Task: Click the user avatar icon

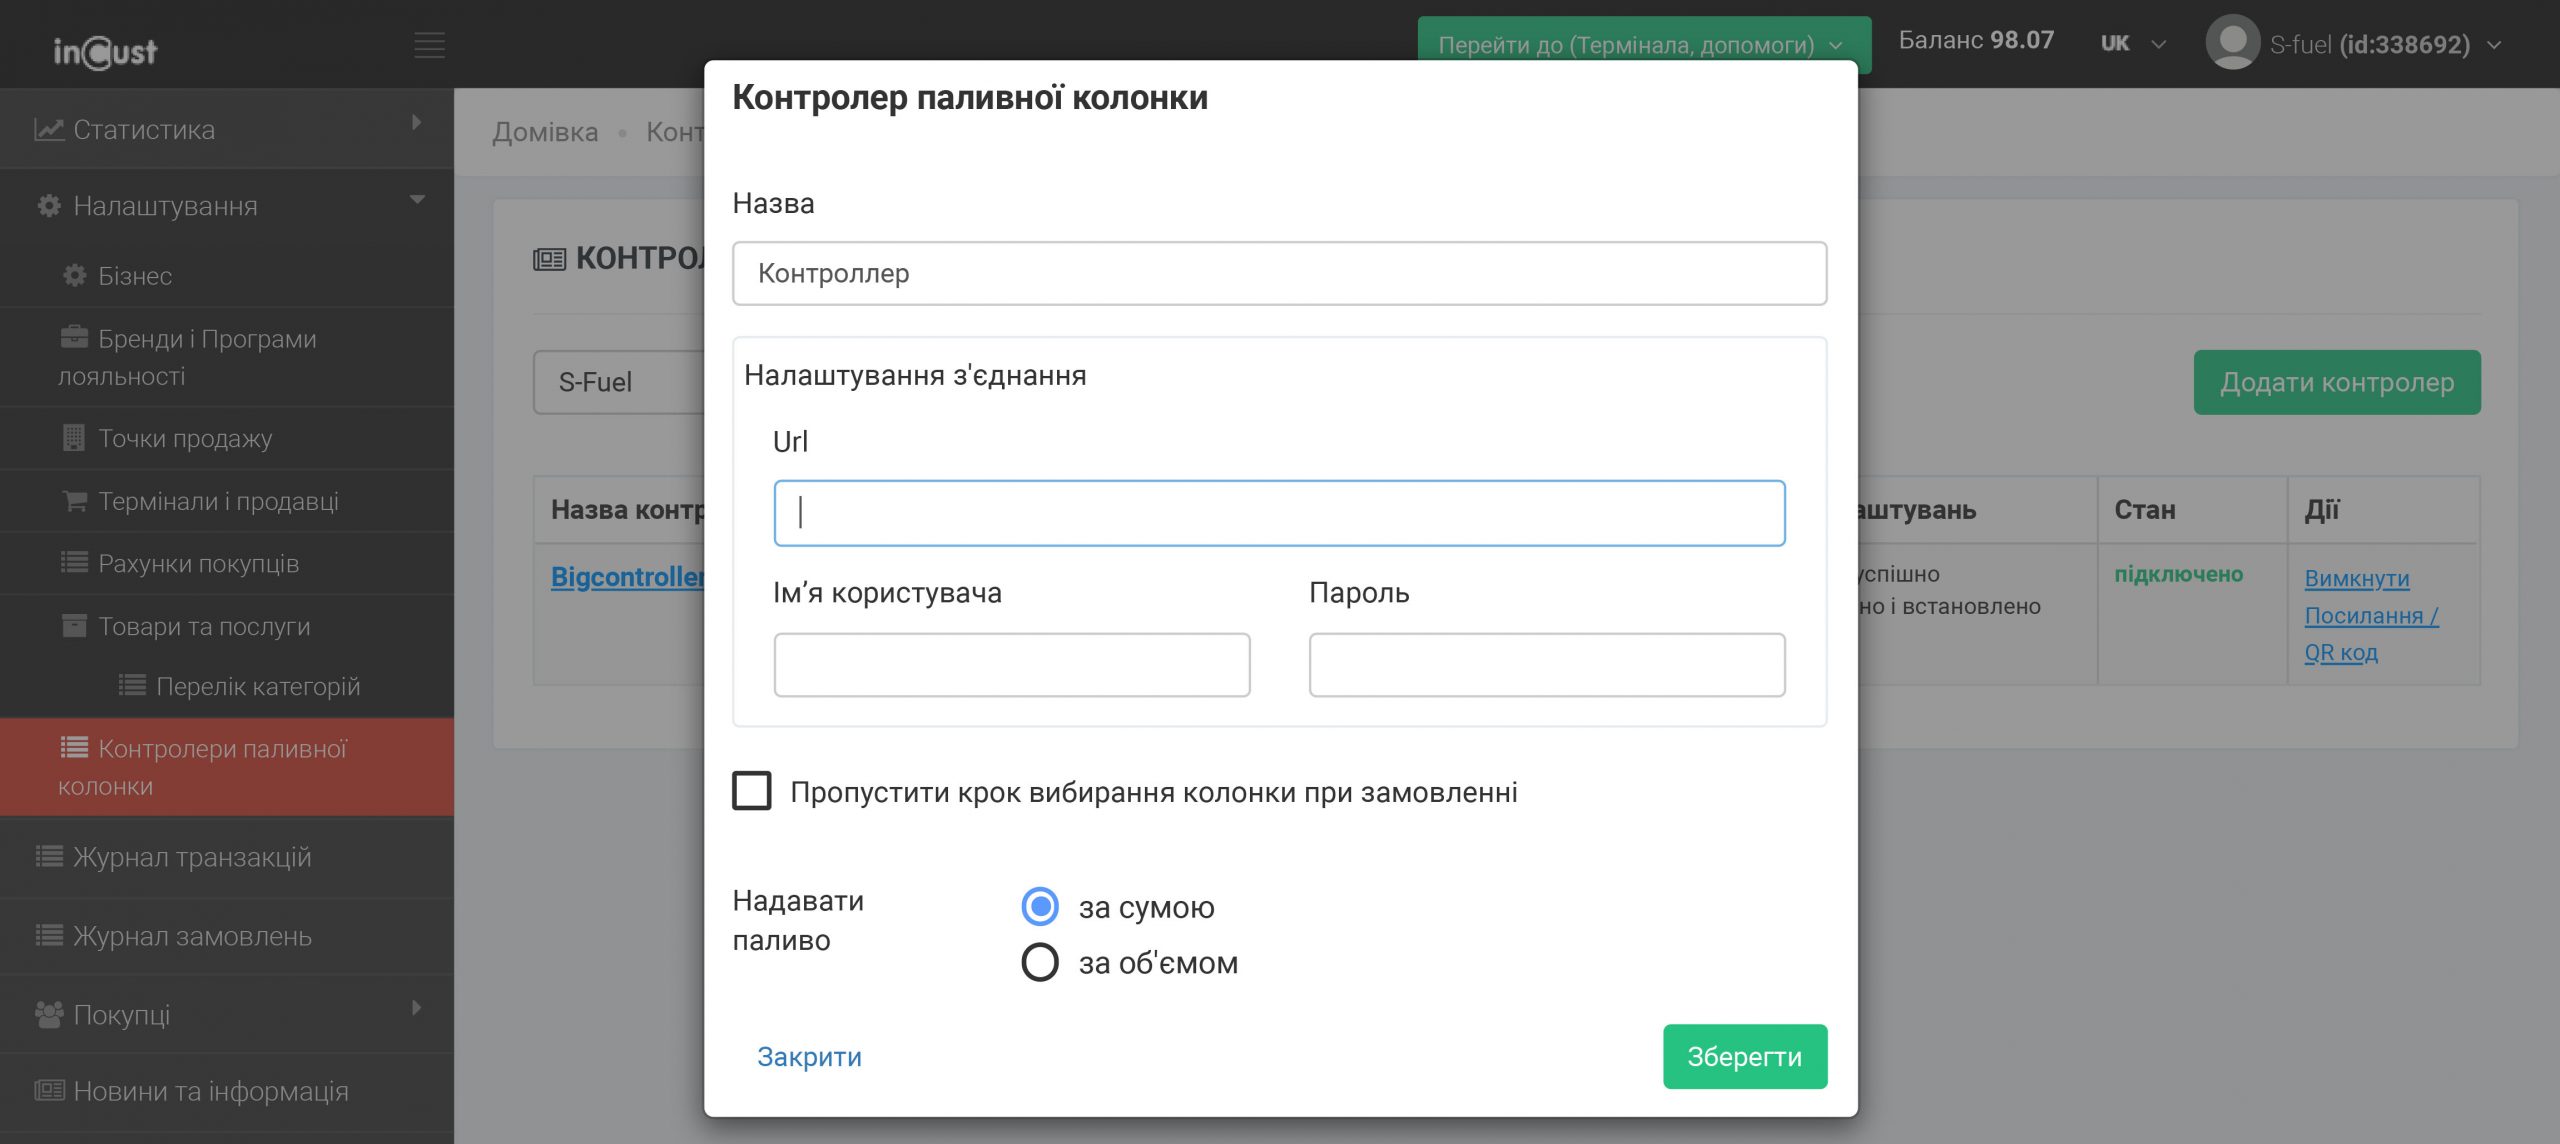Action: point(2232,43)
